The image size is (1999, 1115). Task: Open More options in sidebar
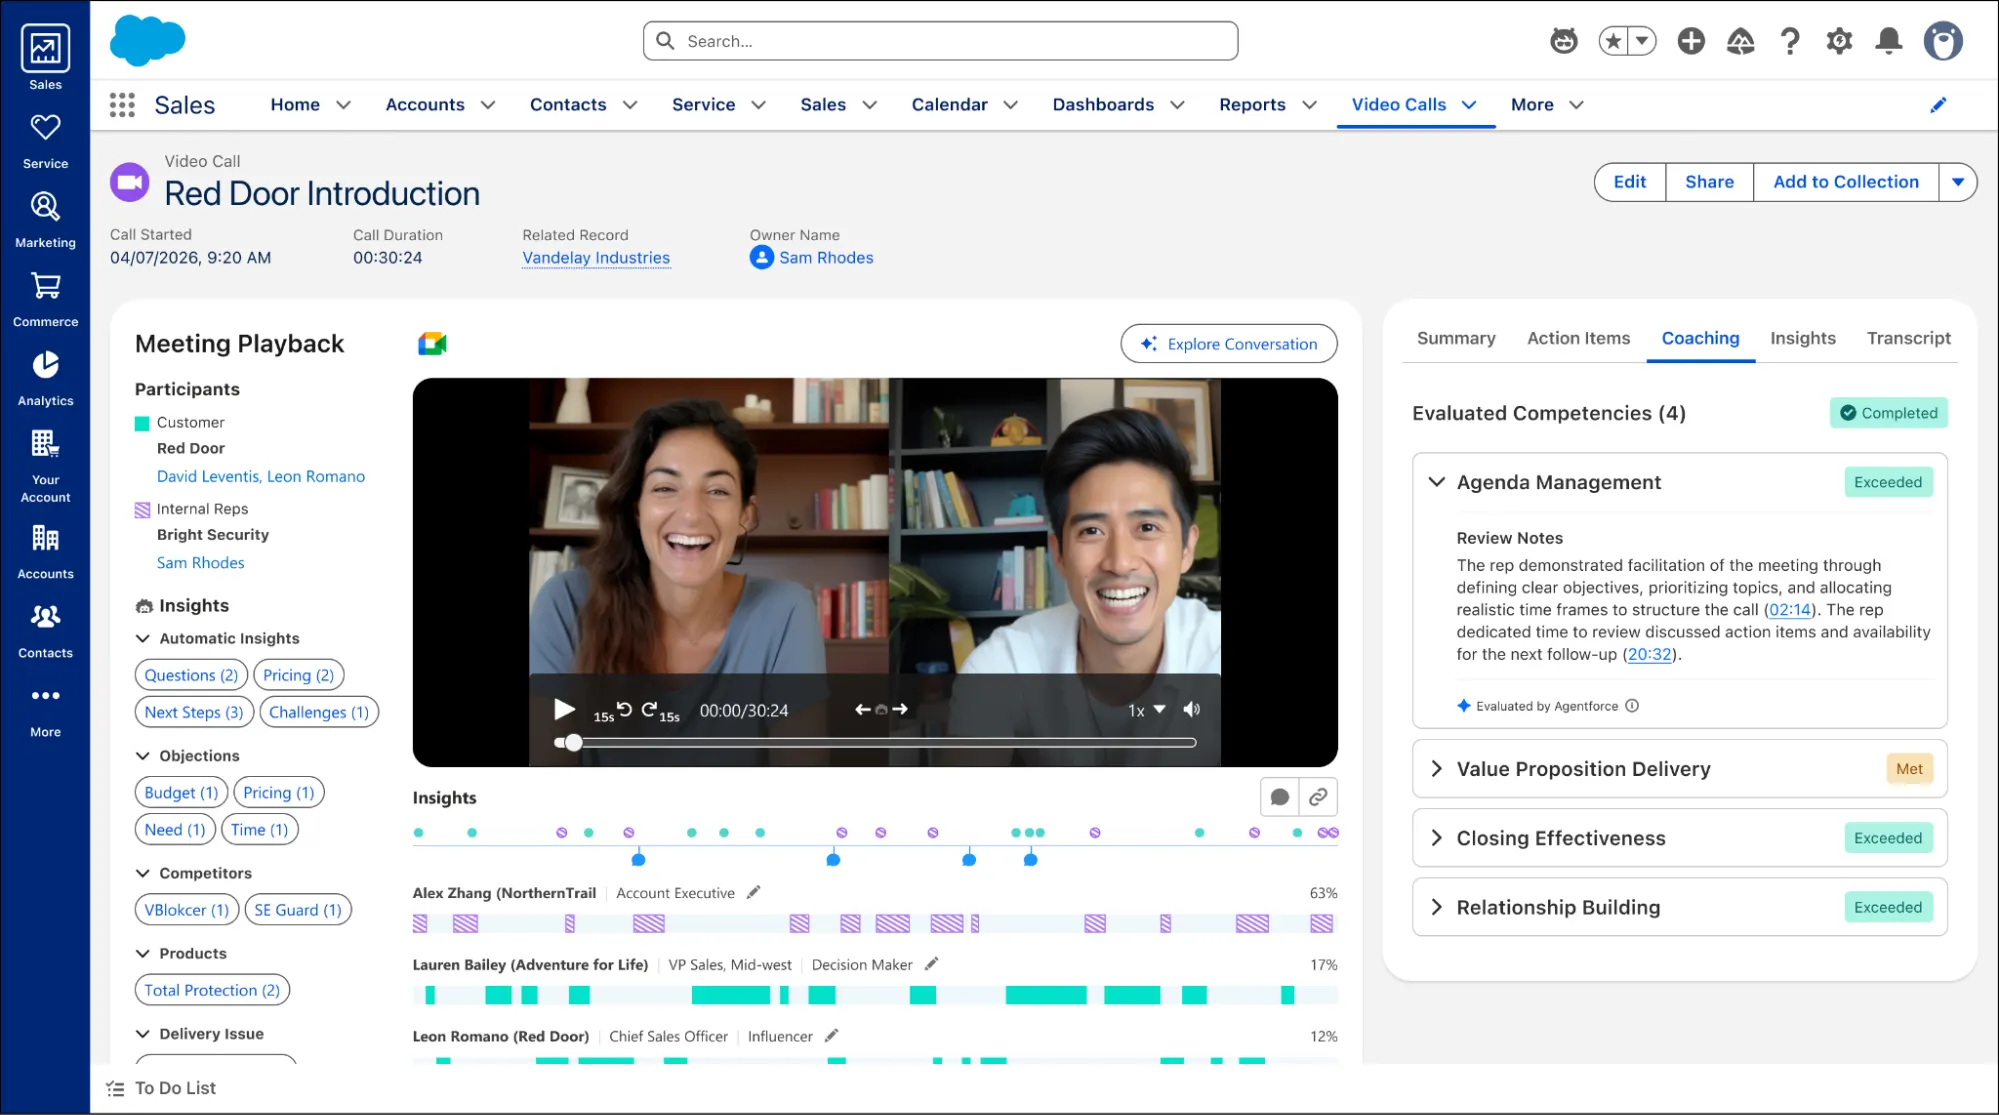[45, 711]
